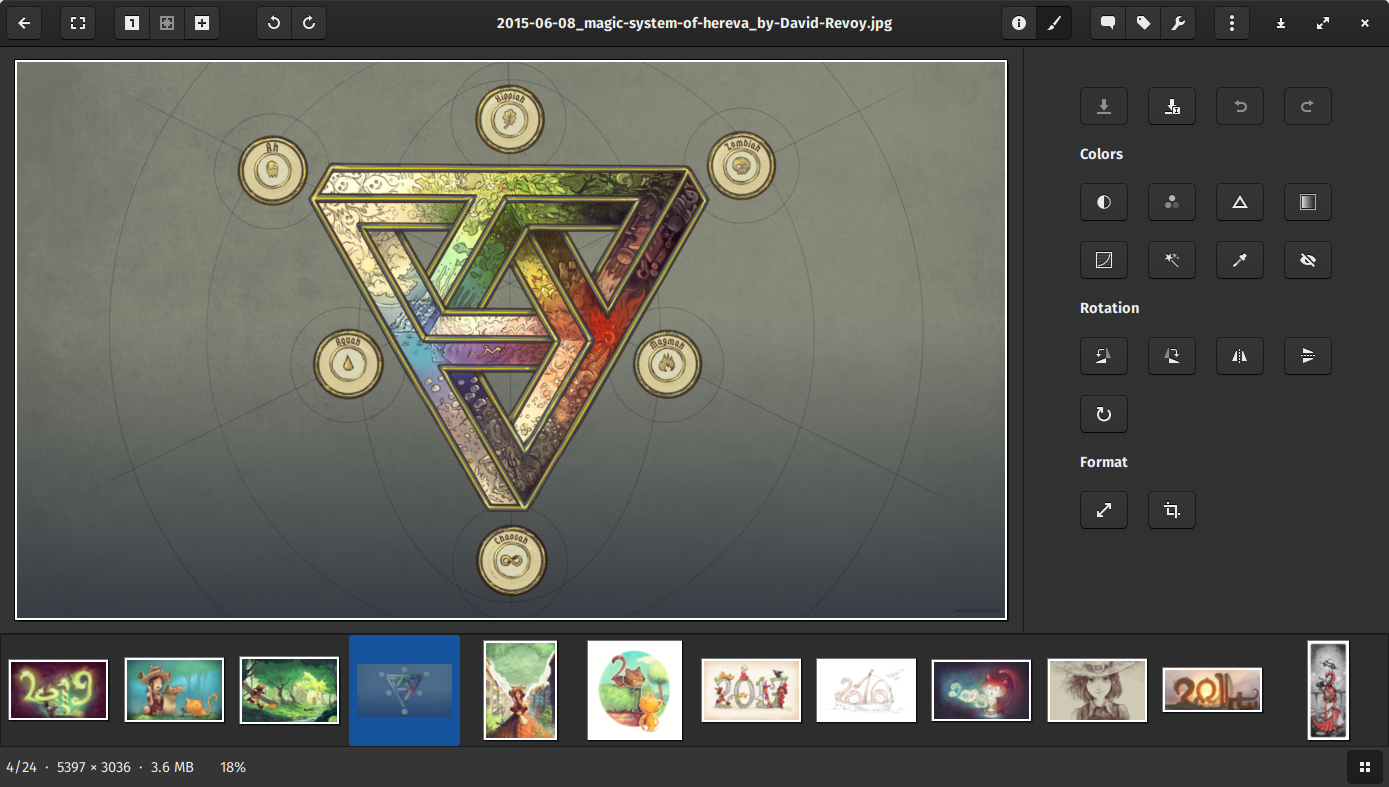The height and width of the screenshot is (787, 1389).
Task: Open the Adjust Contrast tool
Action: pyautogui.click(x=1104, y=202)
